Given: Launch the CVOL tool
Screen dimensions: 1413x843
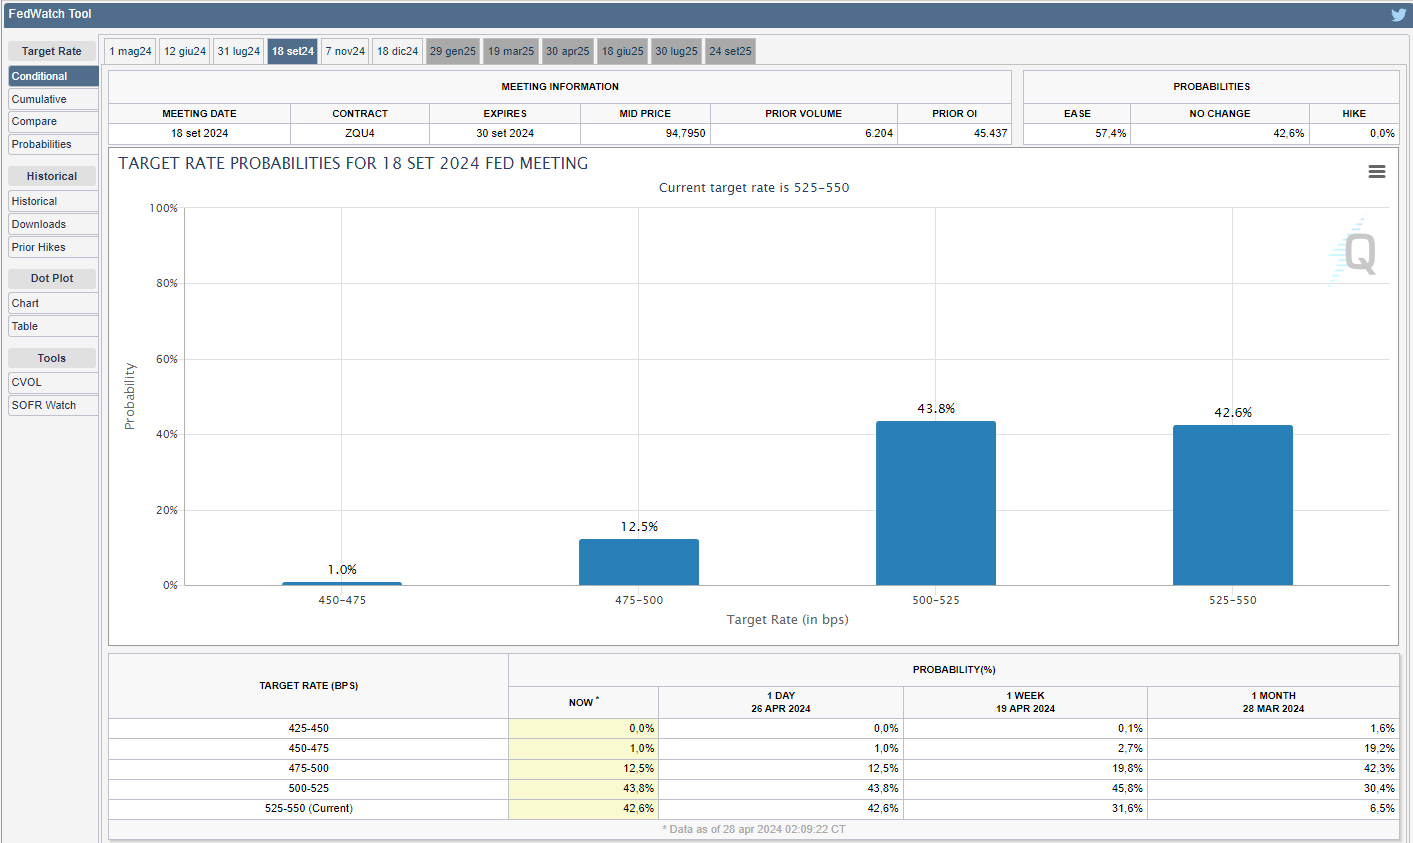Looking at the screenshot, I should tap(53, 382).
